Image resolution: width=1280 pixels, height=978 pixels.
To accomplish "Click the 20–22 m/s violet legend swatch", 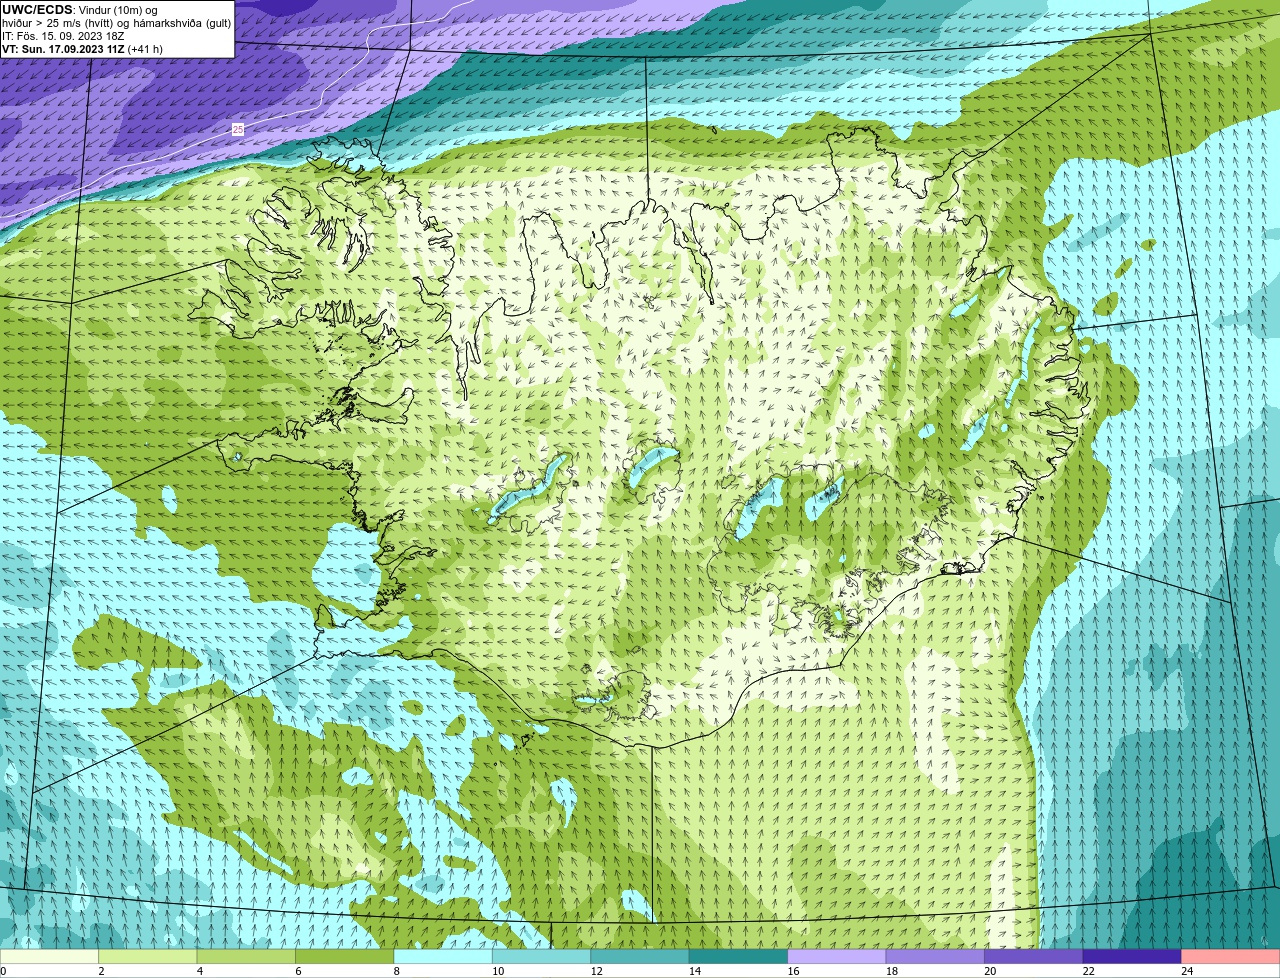I will pos(1034,957).
